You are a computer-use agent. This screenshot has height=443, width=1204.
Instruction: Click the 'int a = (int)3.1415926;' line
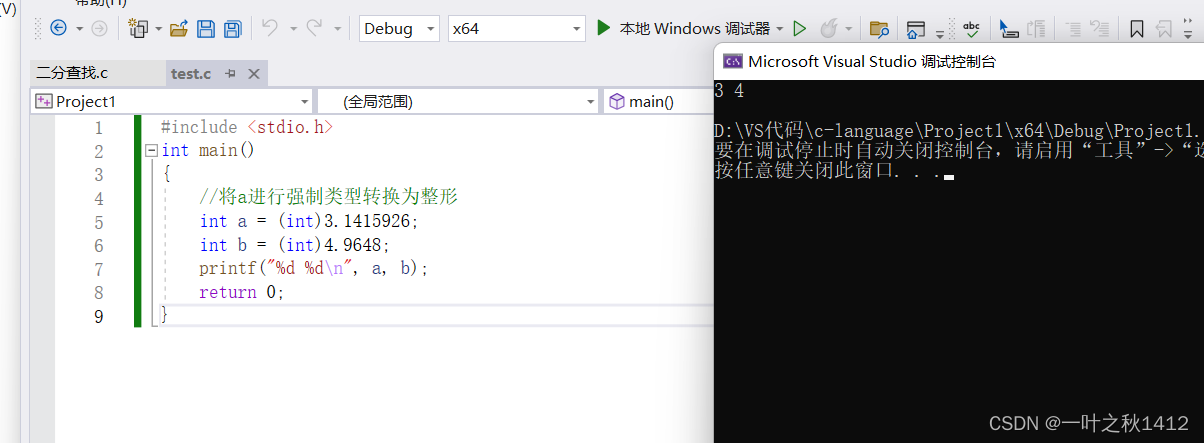(309, 221)
